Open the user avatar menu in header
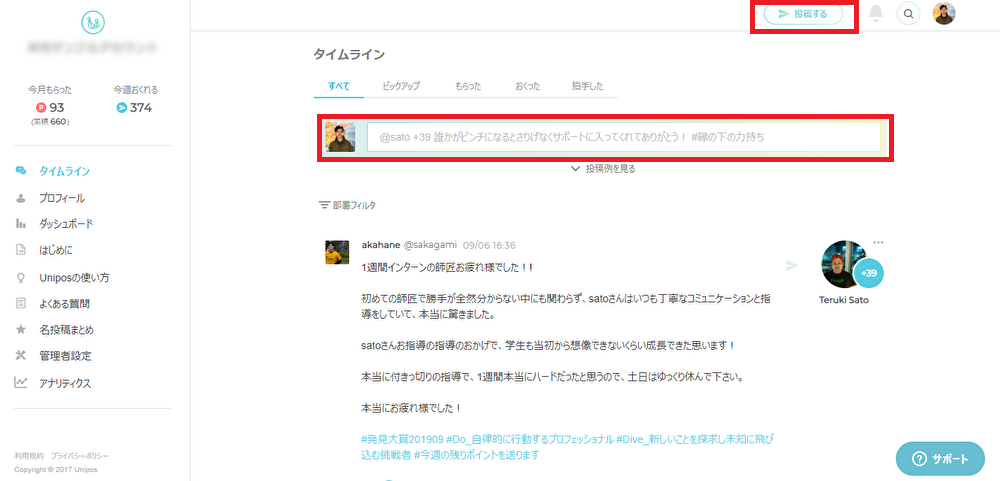The image size is (1000, 481). [944, 13]
